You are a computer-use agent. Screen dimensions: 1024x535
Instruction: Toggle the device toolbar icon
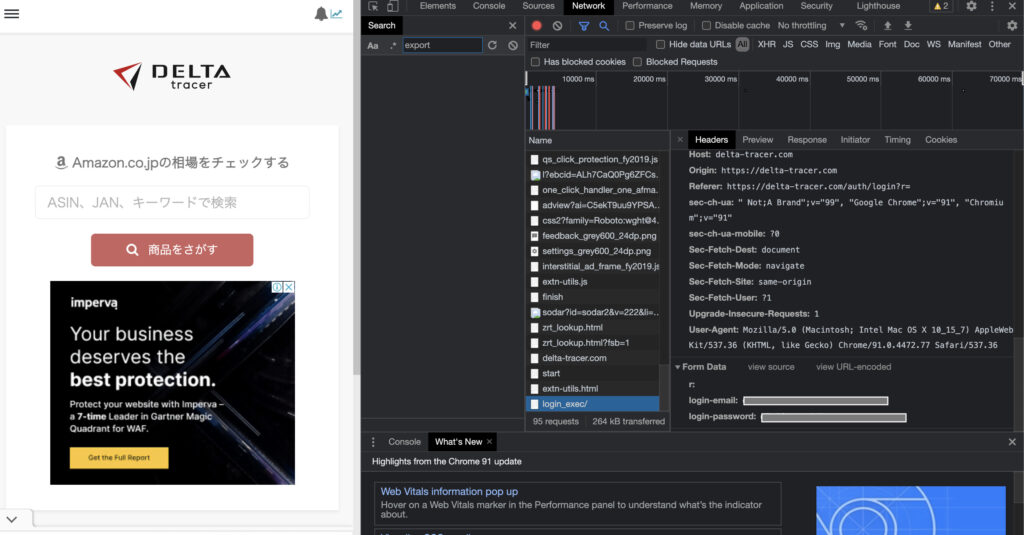coord(392,6)
